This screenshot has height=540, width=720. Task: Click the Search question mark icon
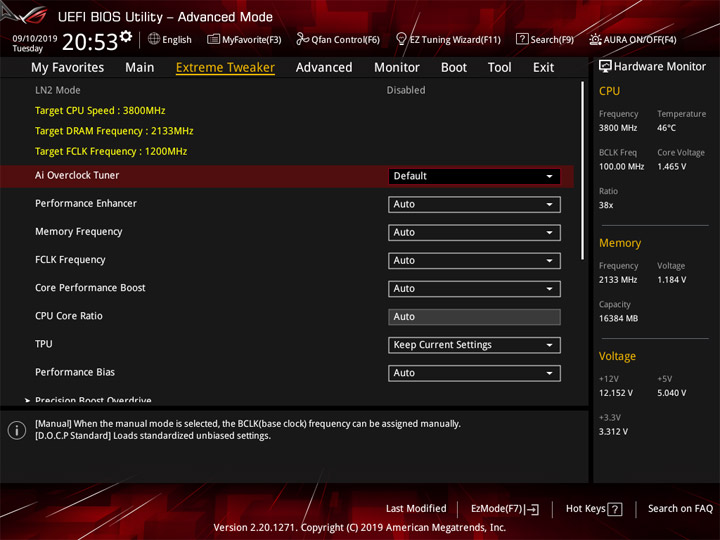pyautogui.click(x=522, y=39)
